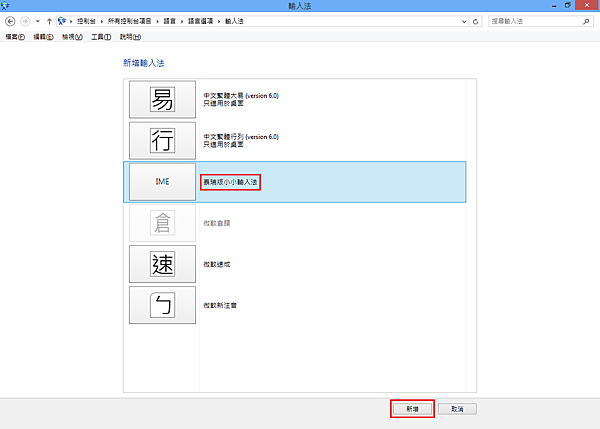Select the 中文繁體大易 (version 6.0) text
The image size is (600, 429).
[241, 96]
